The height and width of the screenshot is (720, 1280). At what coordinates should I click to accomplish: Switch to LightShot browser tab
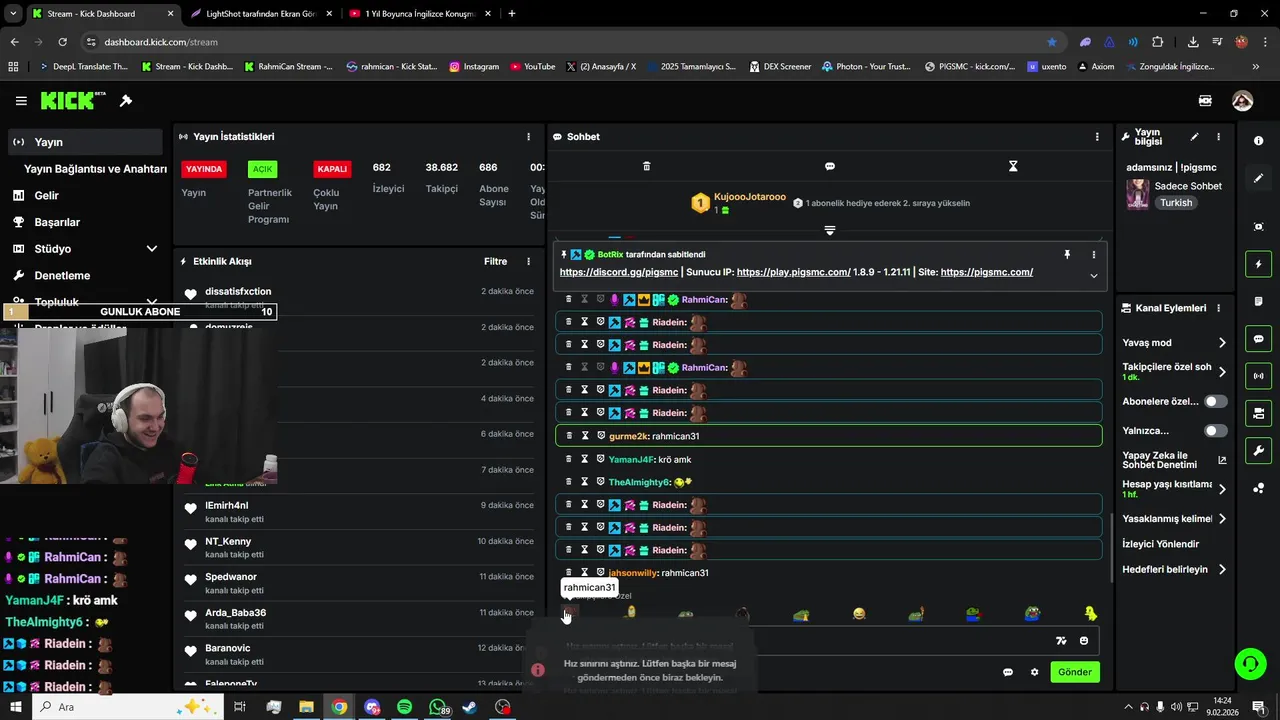coord(260,14)
